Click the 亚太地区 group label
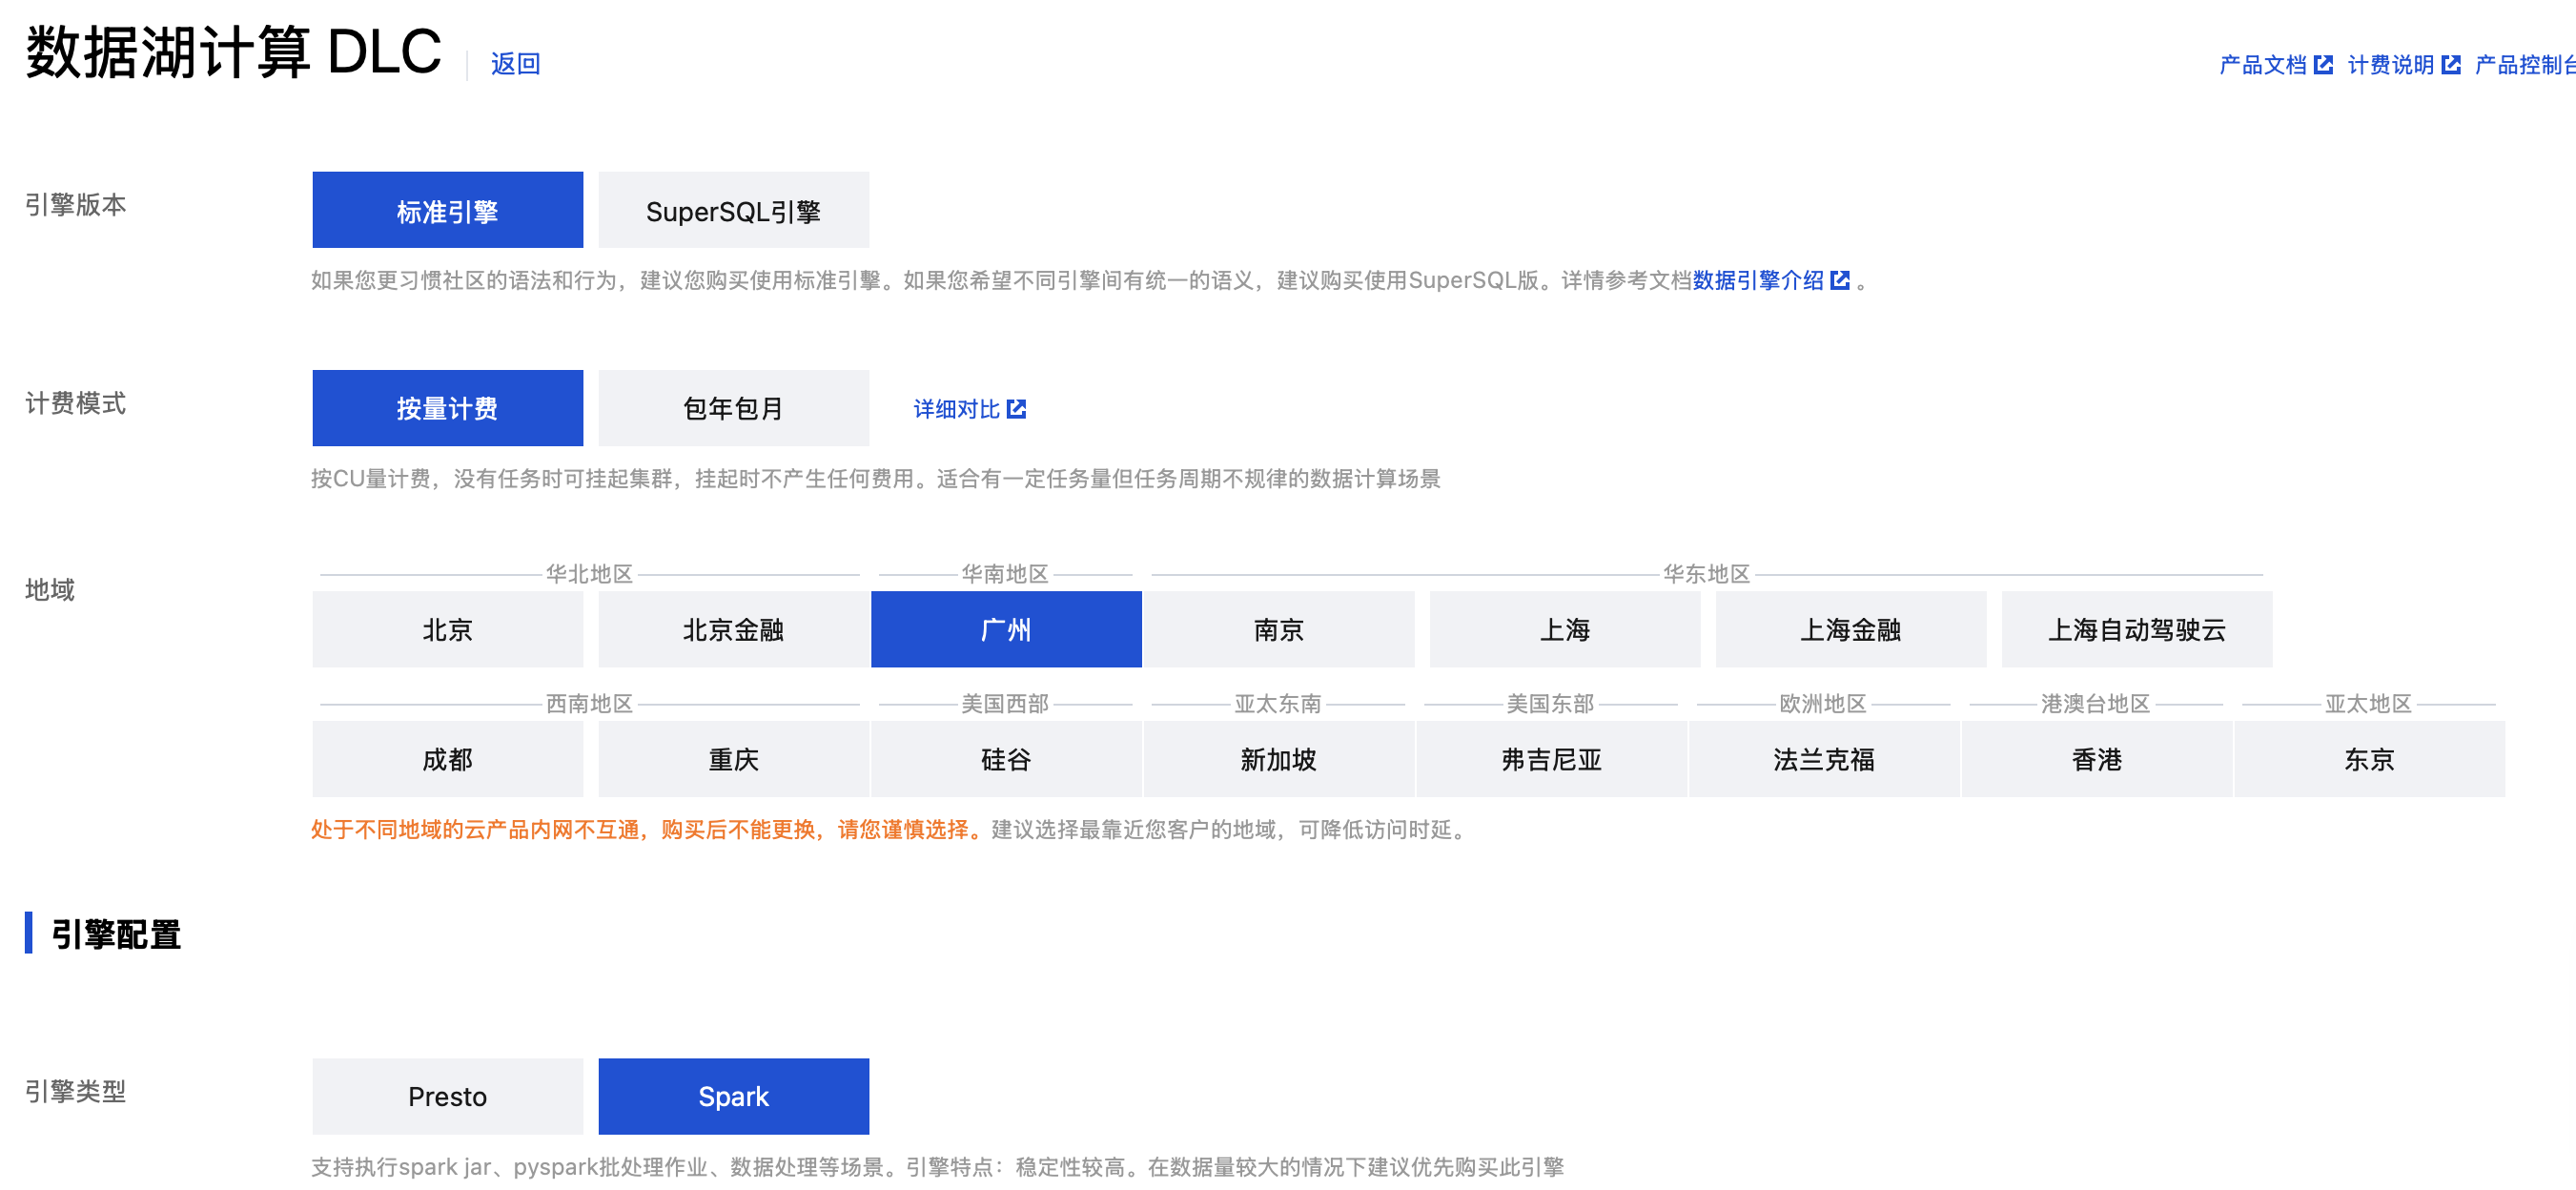Image resolution: width=2576 pixels, height=1190 pixels. click(2368, 704)
